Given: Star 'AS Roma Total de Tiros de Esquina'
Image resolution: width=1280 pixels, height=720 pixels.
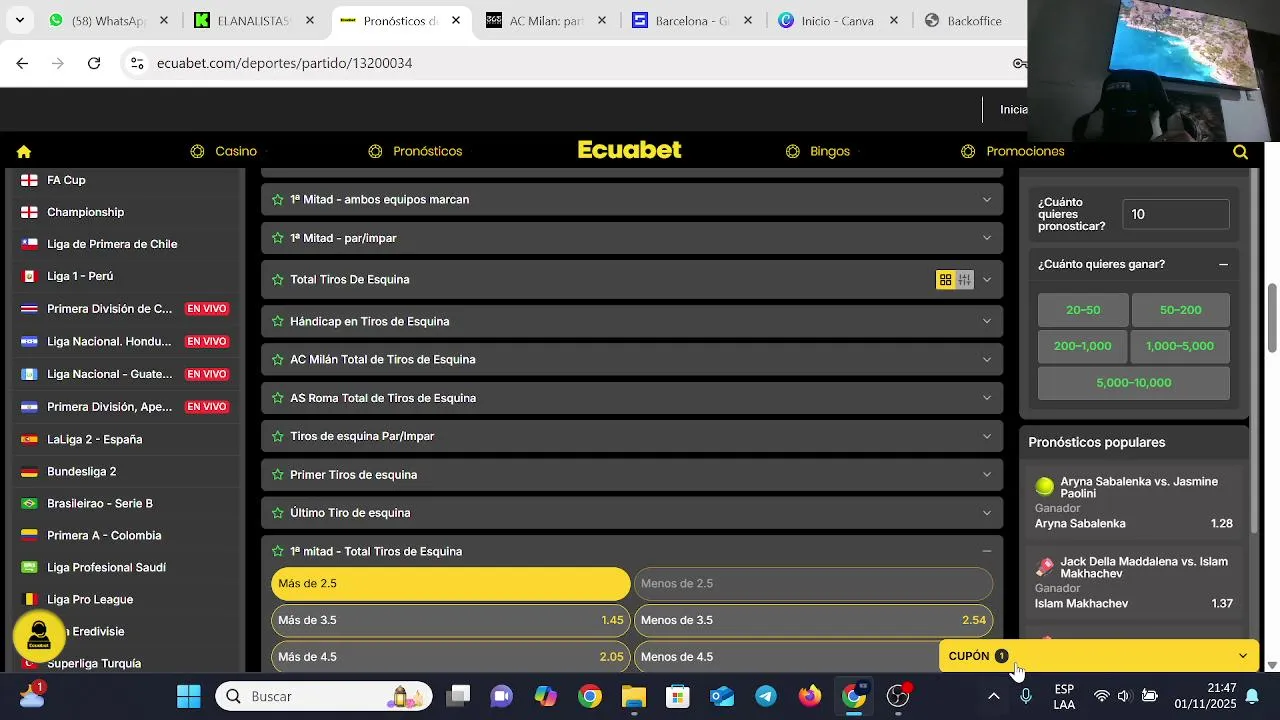Looking at the screenshot, I should (x=278, y=398).
